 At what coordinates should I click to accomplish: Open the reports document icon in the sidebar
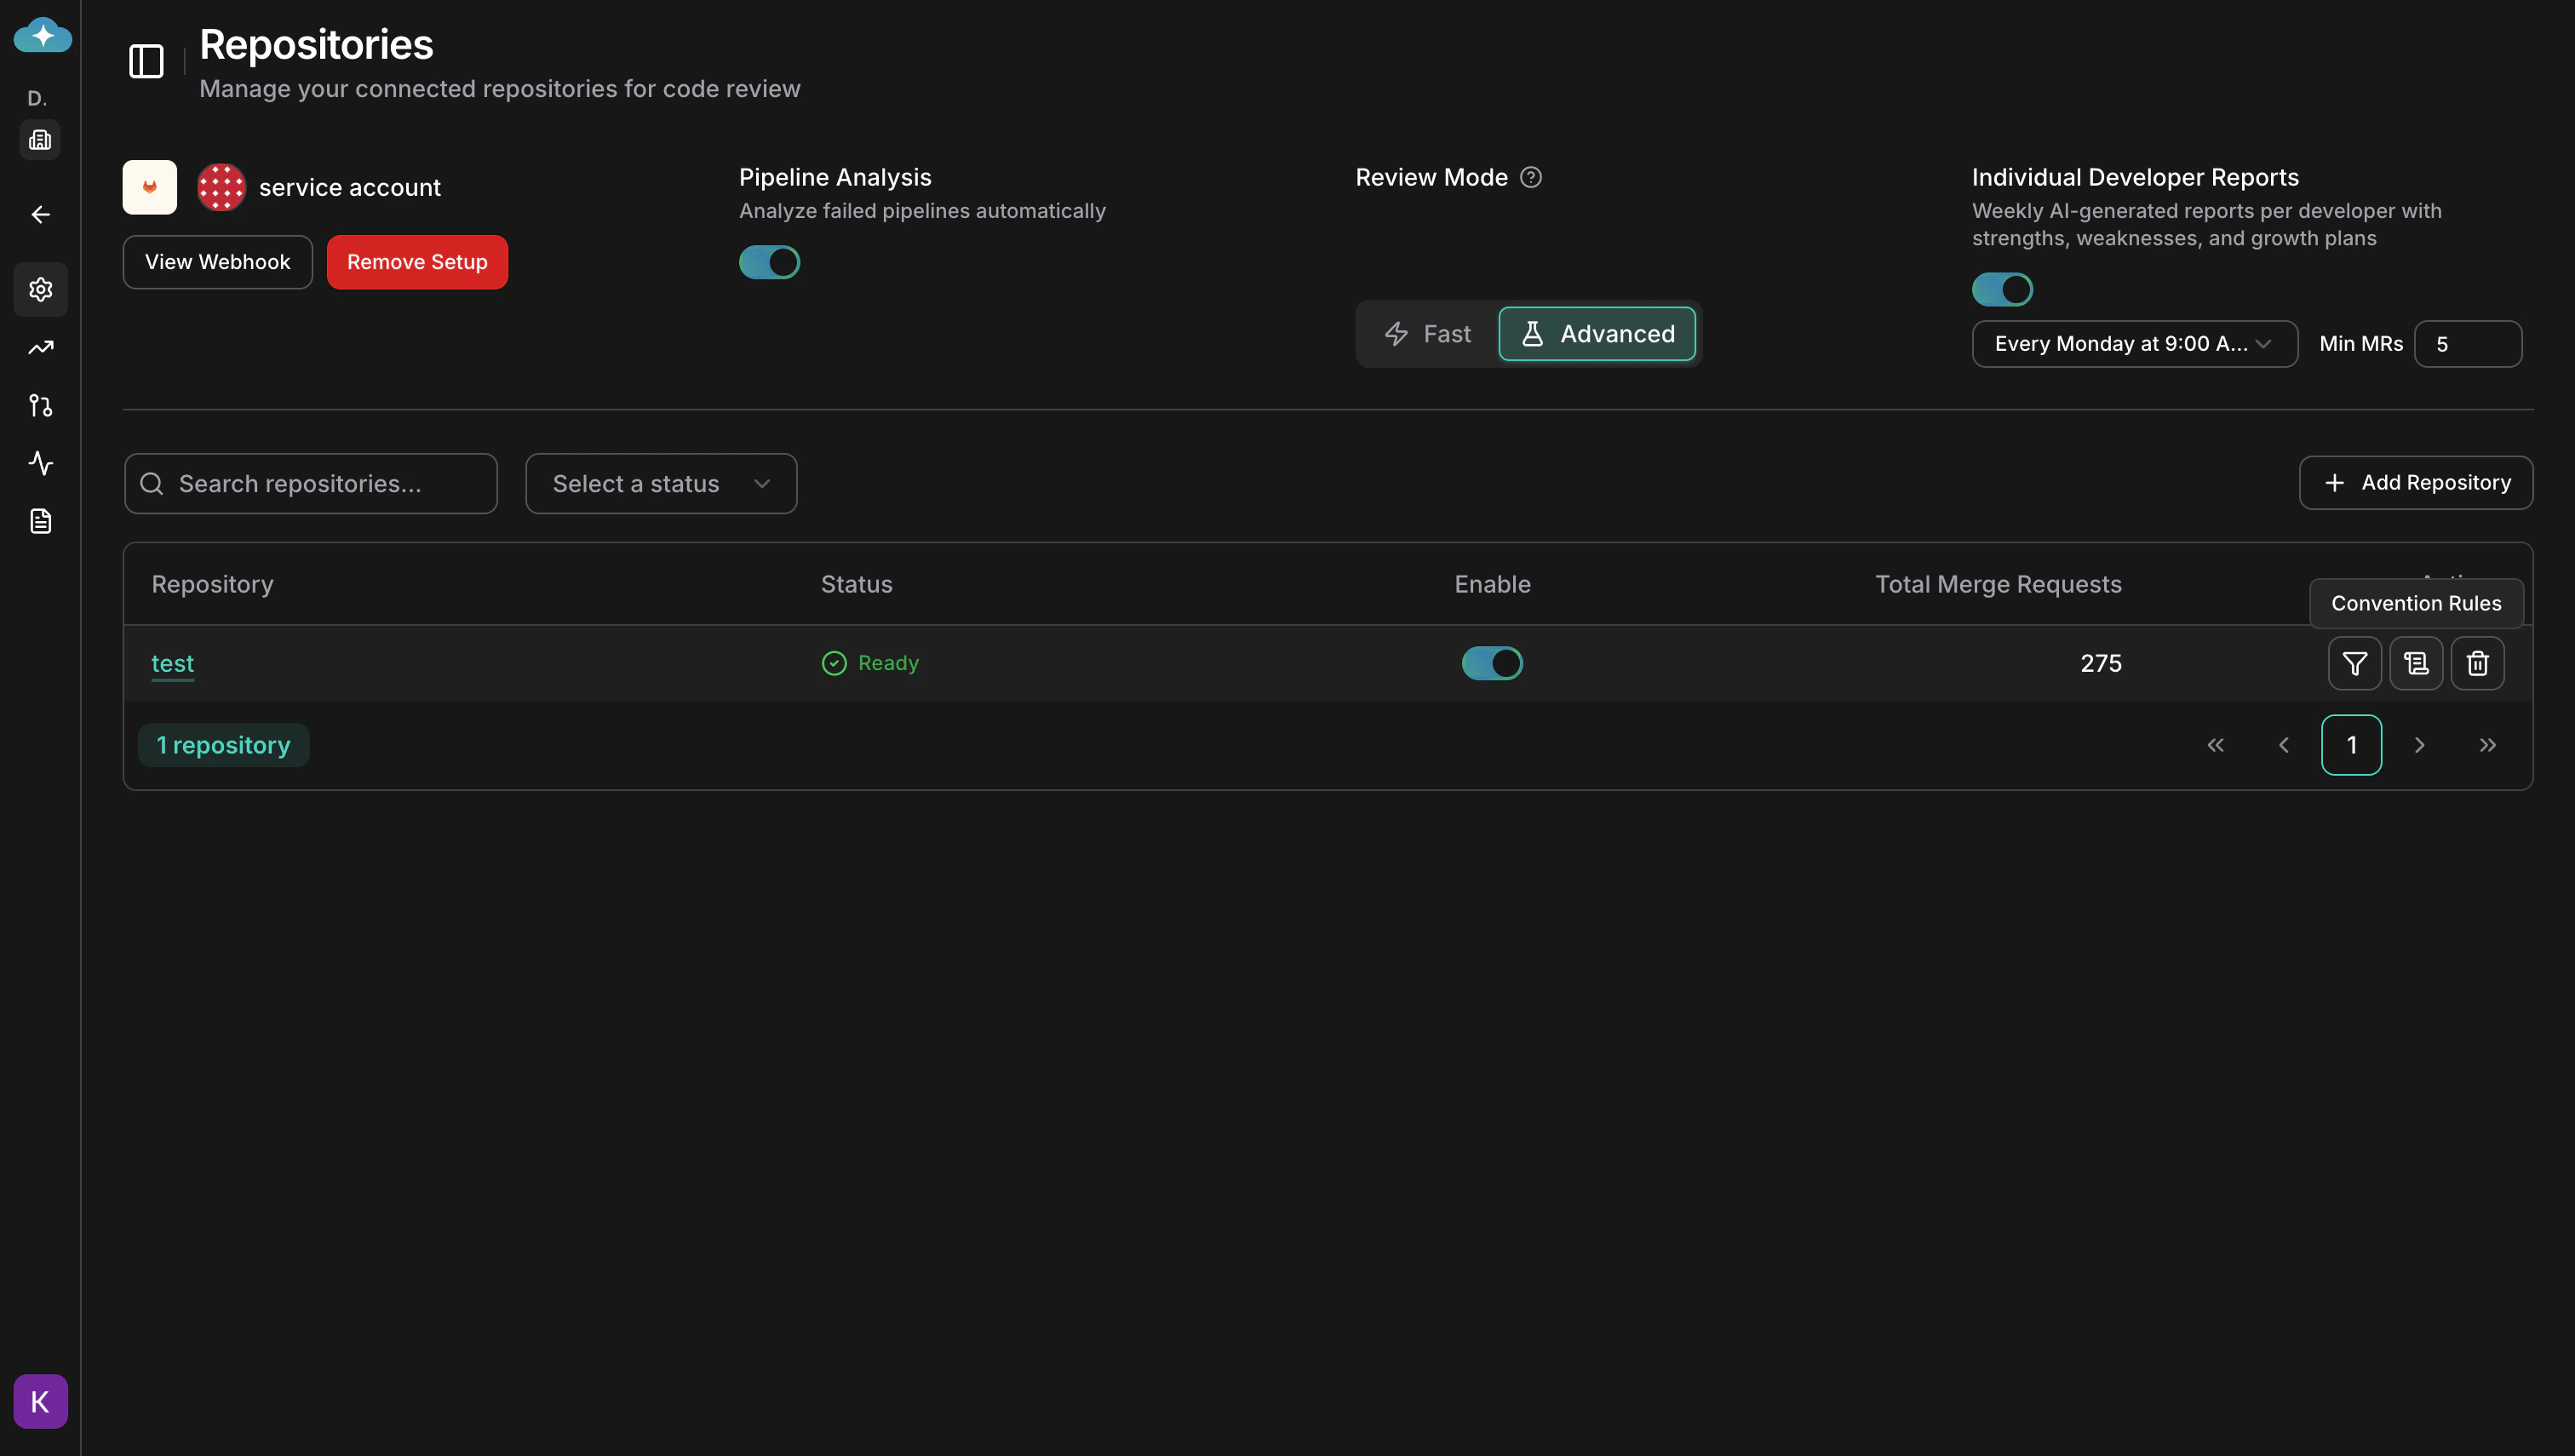coord(40,520)
